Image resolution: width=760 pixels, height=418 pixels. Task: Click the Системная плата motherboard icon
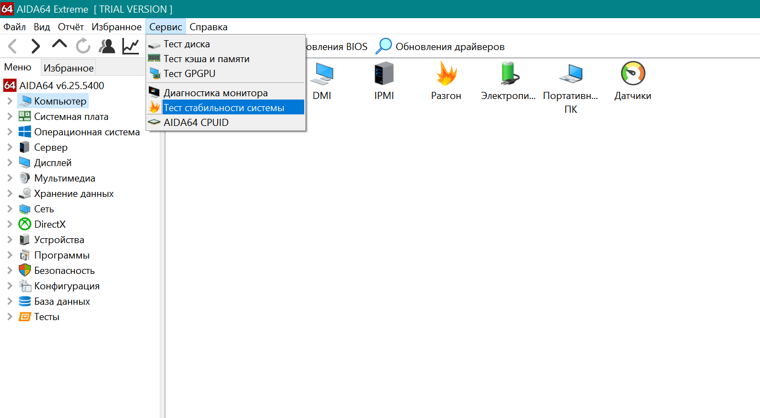25,116
